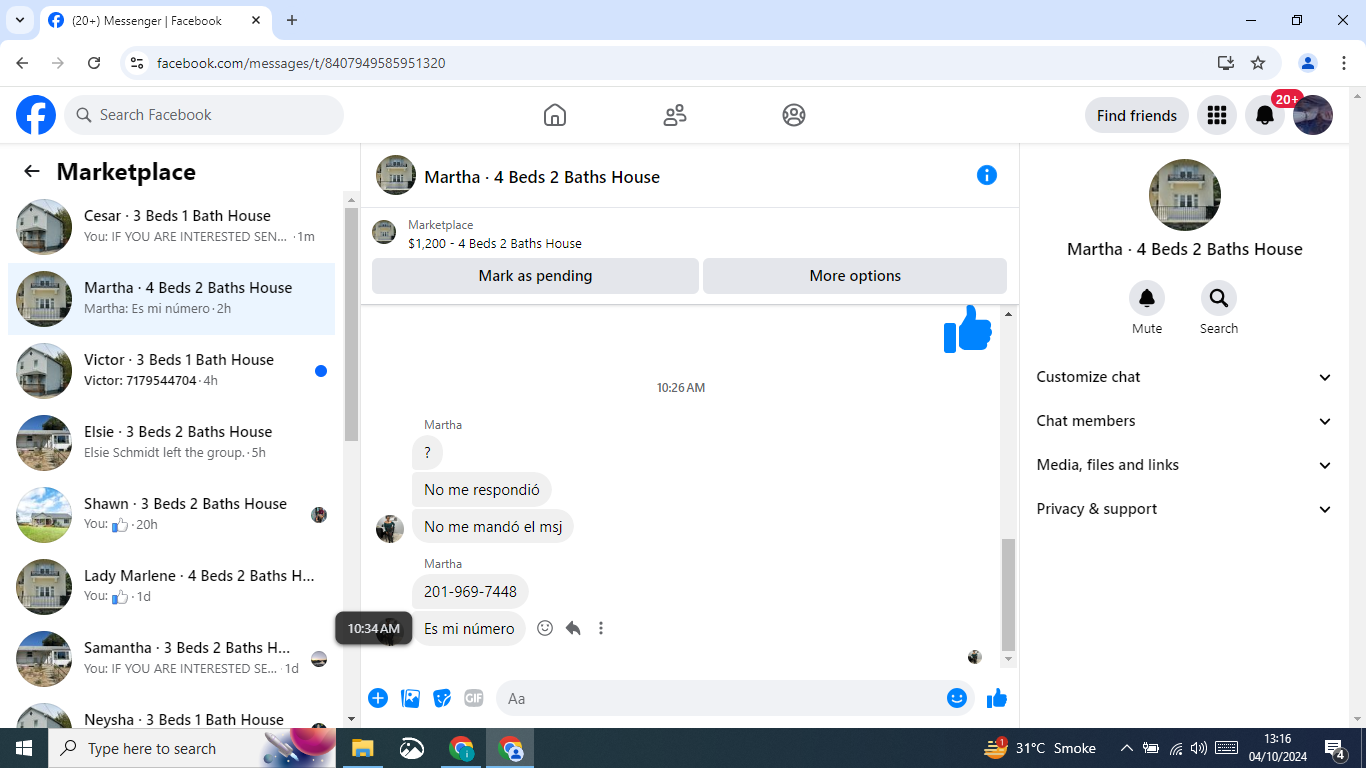Reply to the 'Es mi número' message
The height and width of the screenshot is (768, 1366).
point(573,628)
